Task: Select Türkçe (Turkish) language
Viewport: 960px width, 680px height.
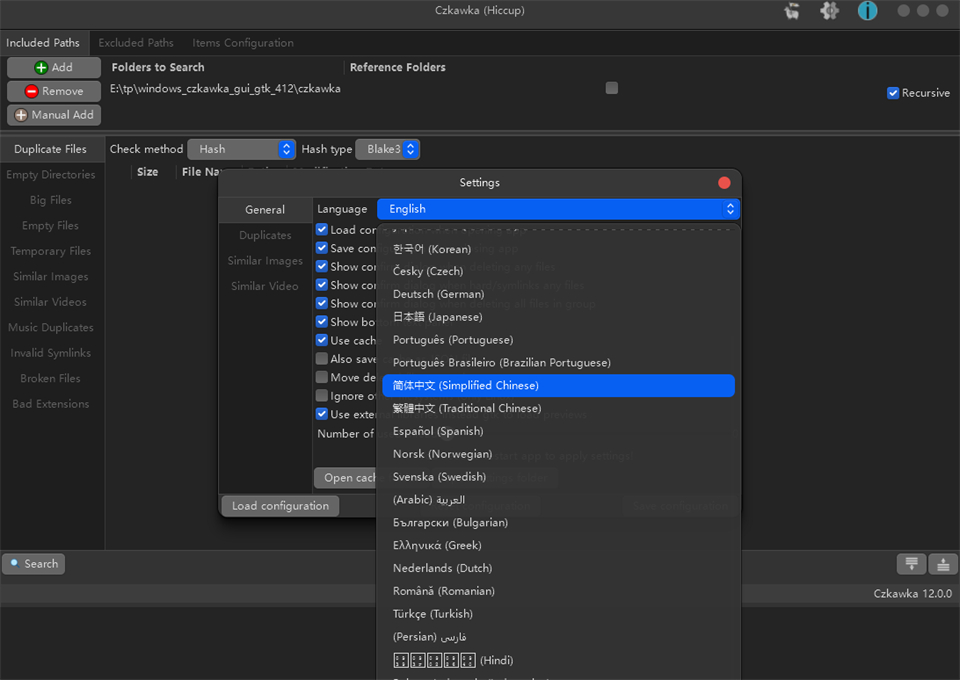Action: click(x=558, y=614)
